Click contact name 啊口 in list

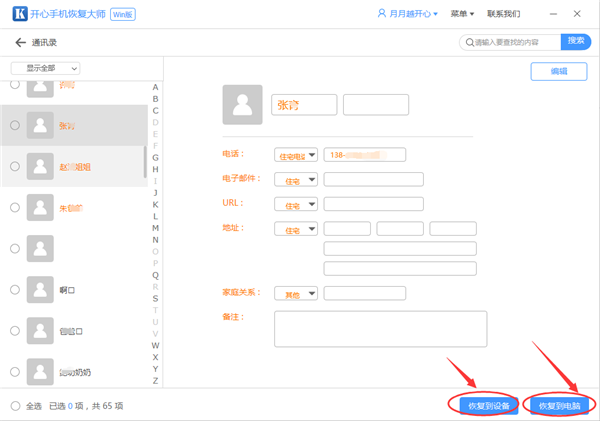click(x=67, y=290)
